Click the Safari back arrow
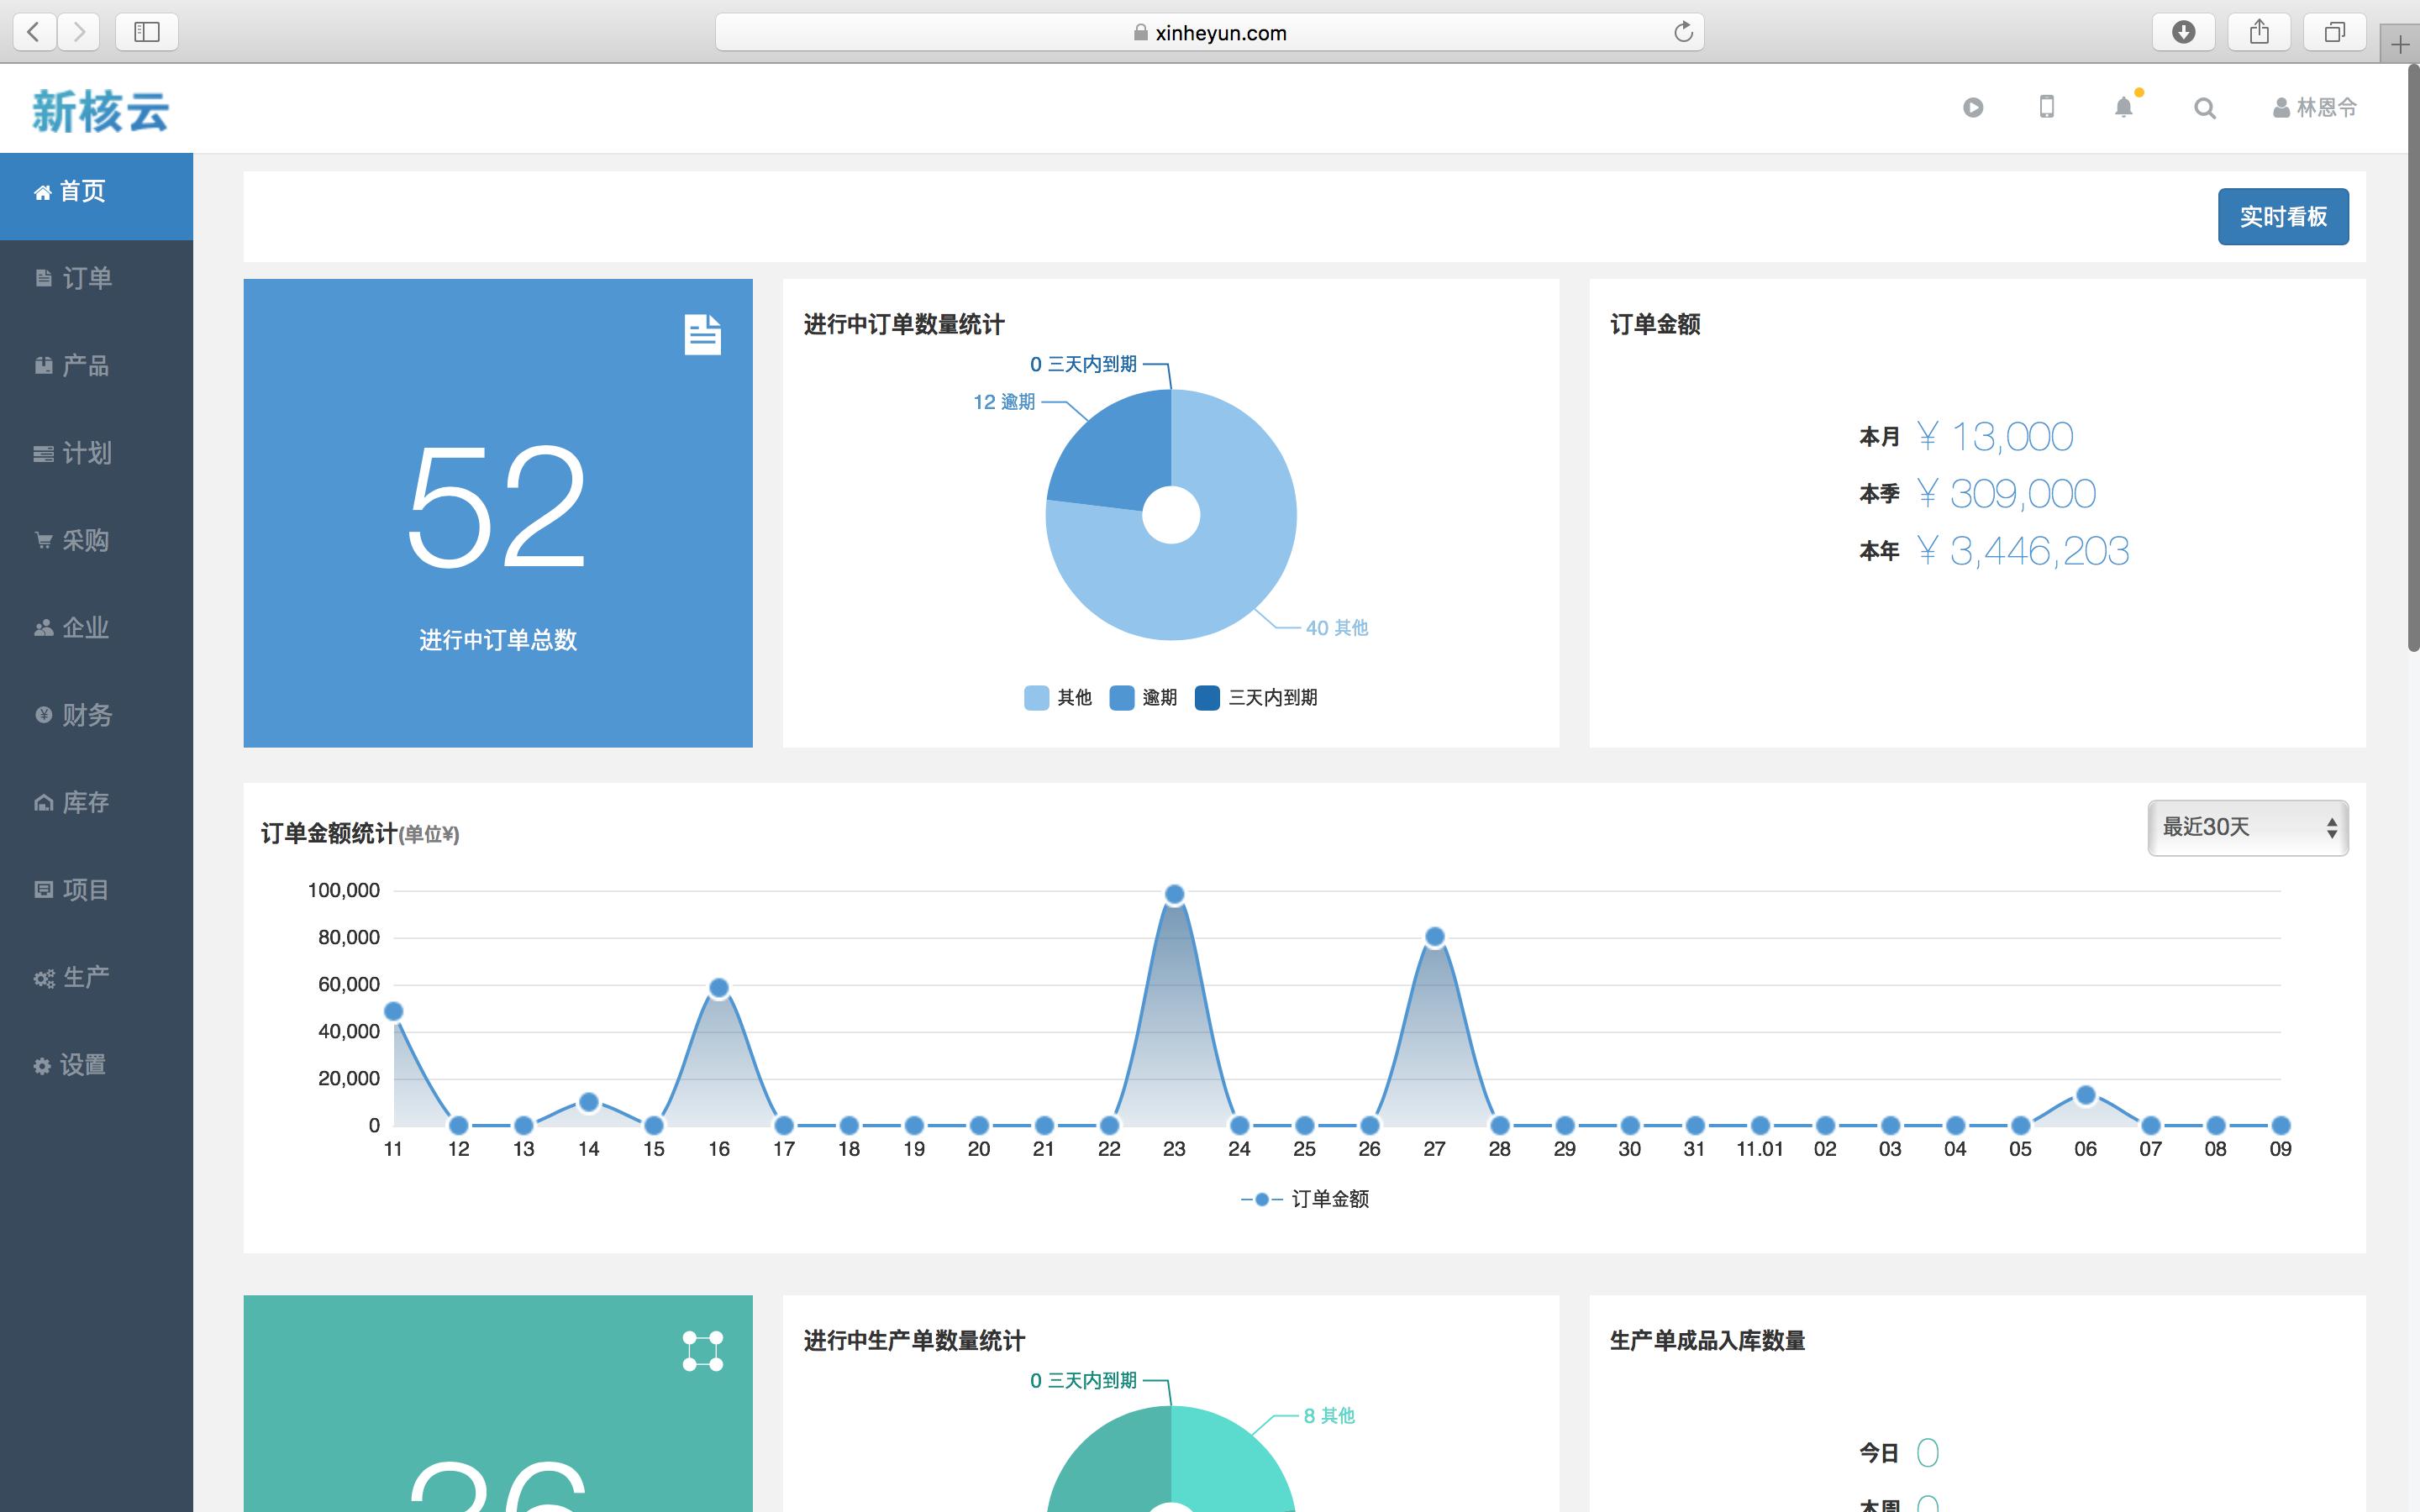 point(34,32)
